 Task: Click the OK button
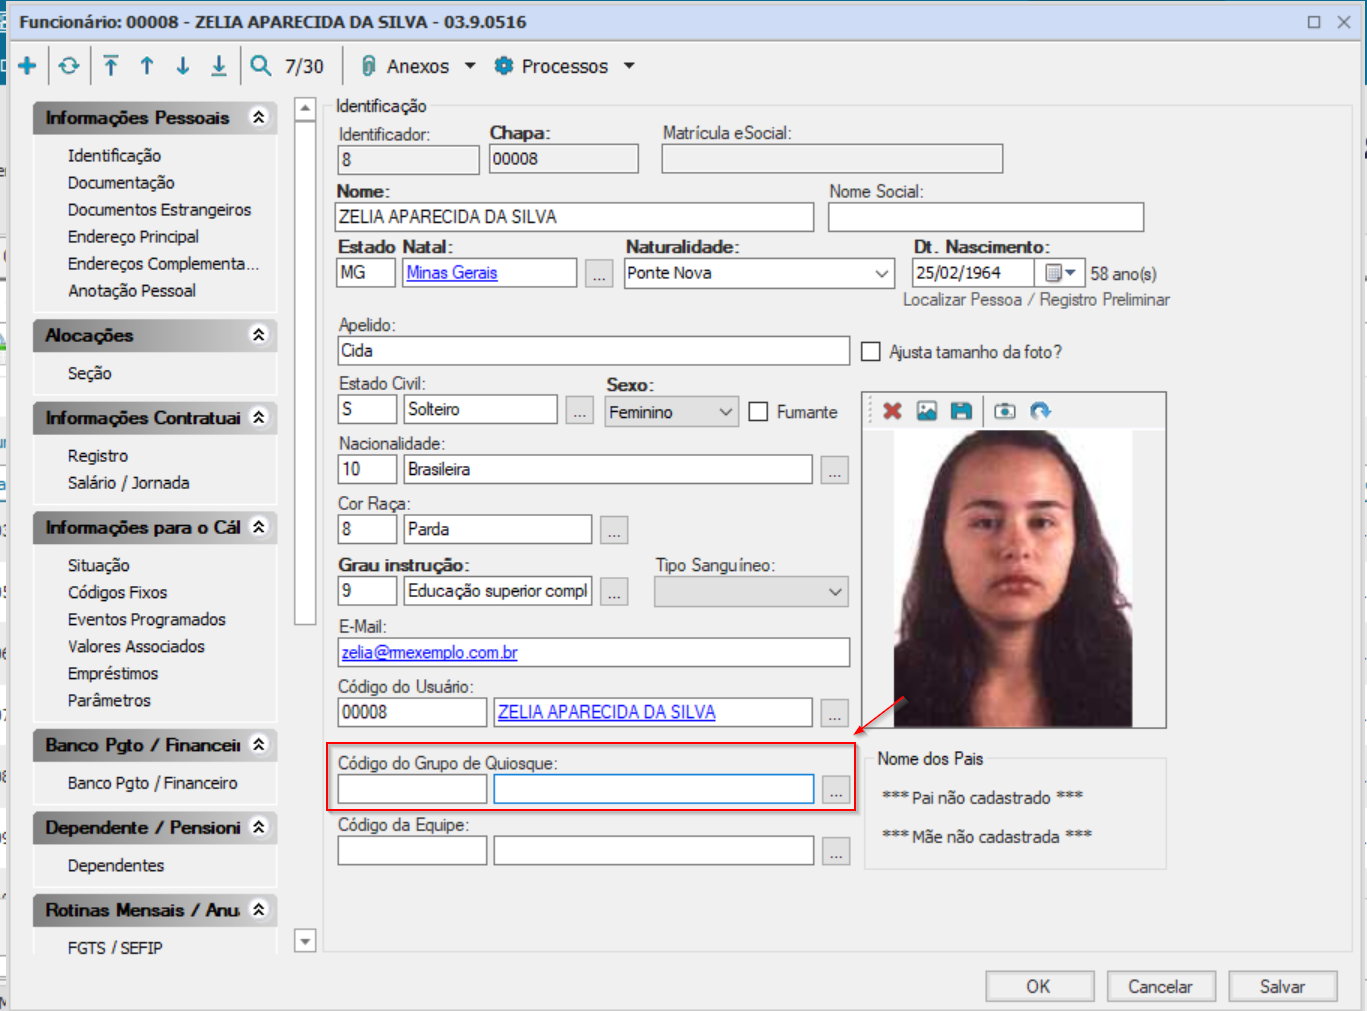(1039, 986)
